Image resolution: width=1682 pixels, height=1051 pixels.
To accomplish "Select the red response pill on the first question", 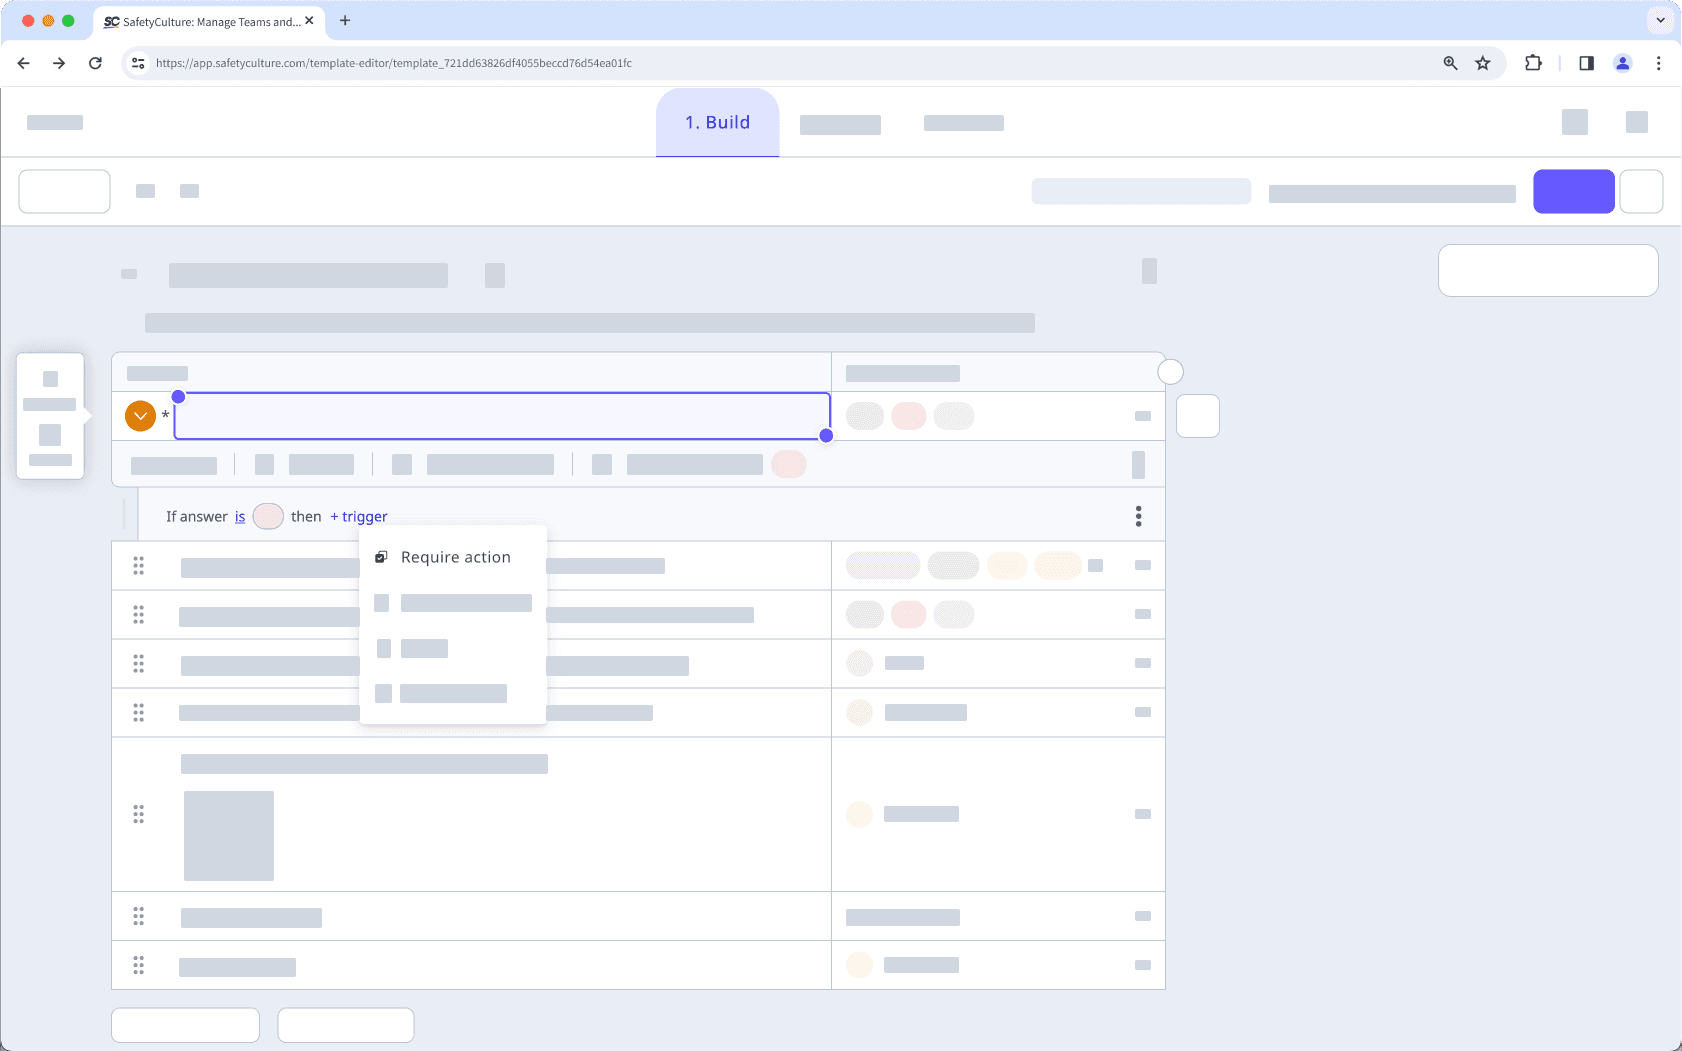I will pyautogui.click(x=910, y=415).
